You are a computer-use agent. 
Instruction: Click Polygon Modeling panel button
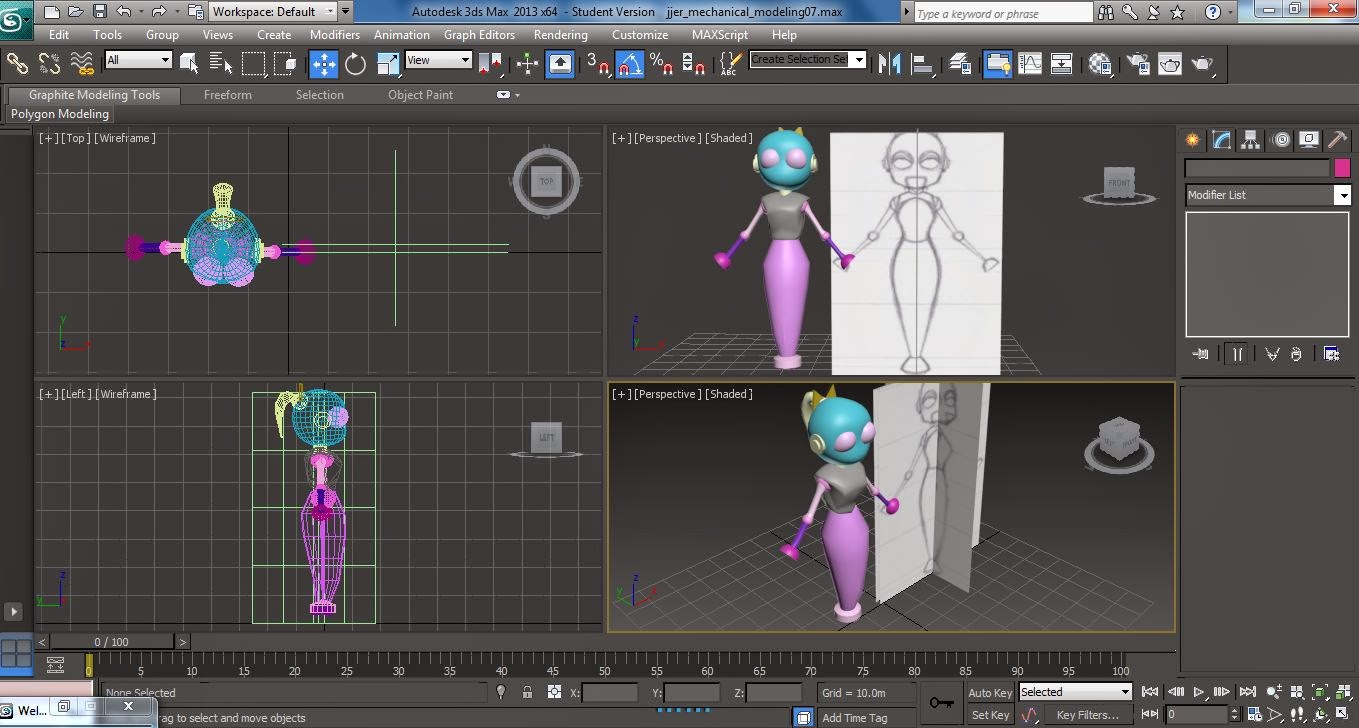pos(60,114)
